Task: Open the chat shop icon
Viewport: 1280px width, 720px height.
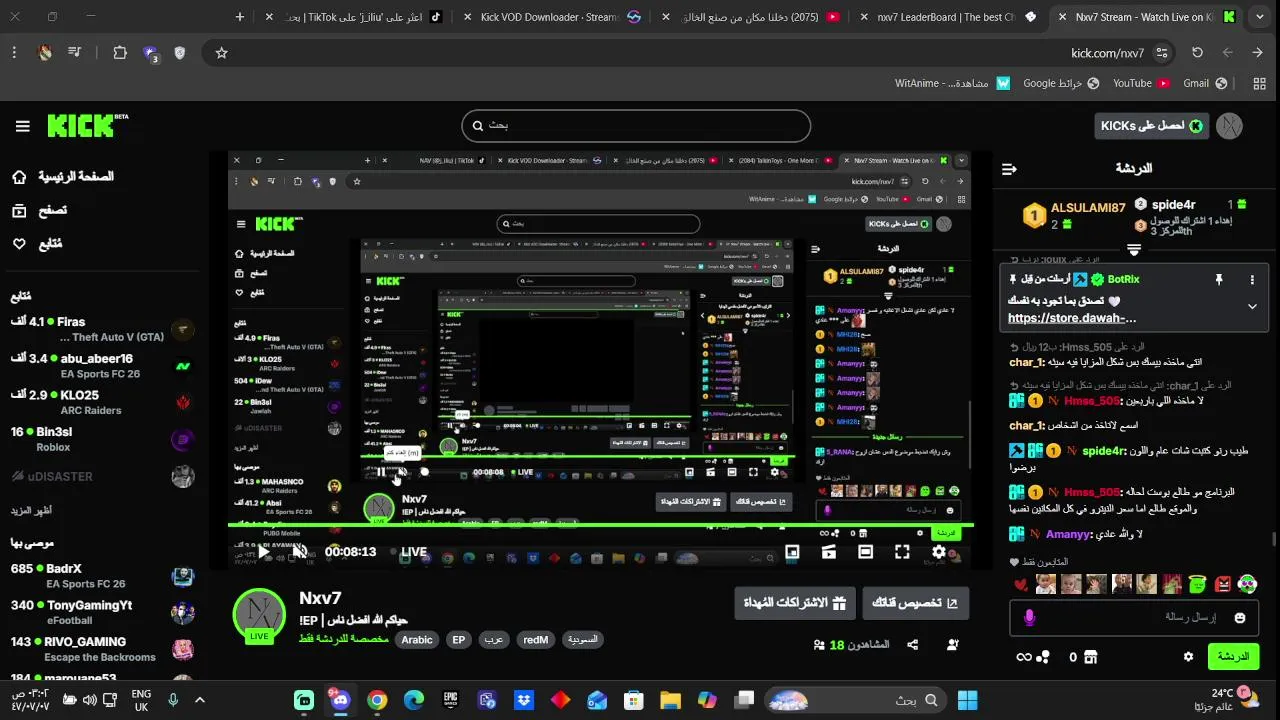Action: (x=1090, y=657)
